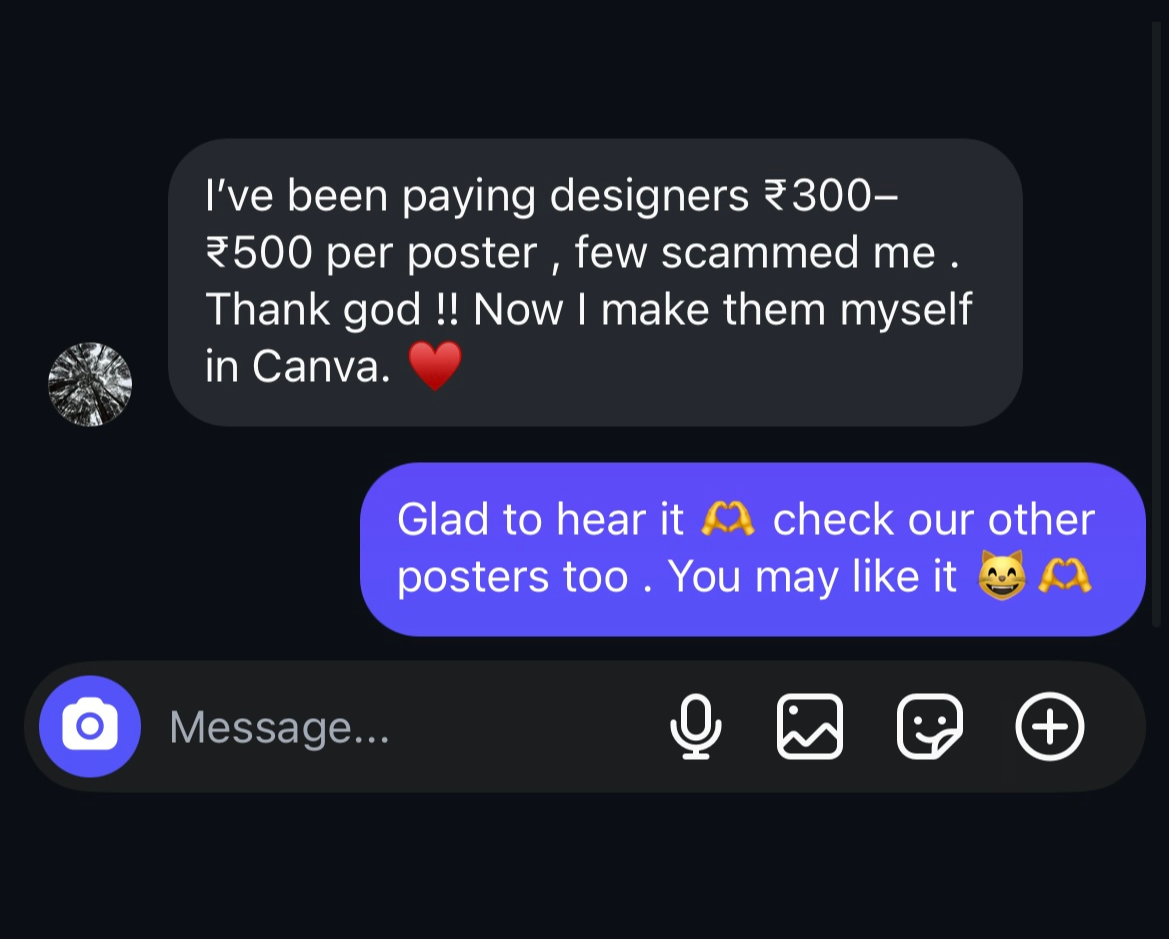This screenshot has width=1169, height=939.
Task: Open the camera from the message bar
Action: pos(89,726)
